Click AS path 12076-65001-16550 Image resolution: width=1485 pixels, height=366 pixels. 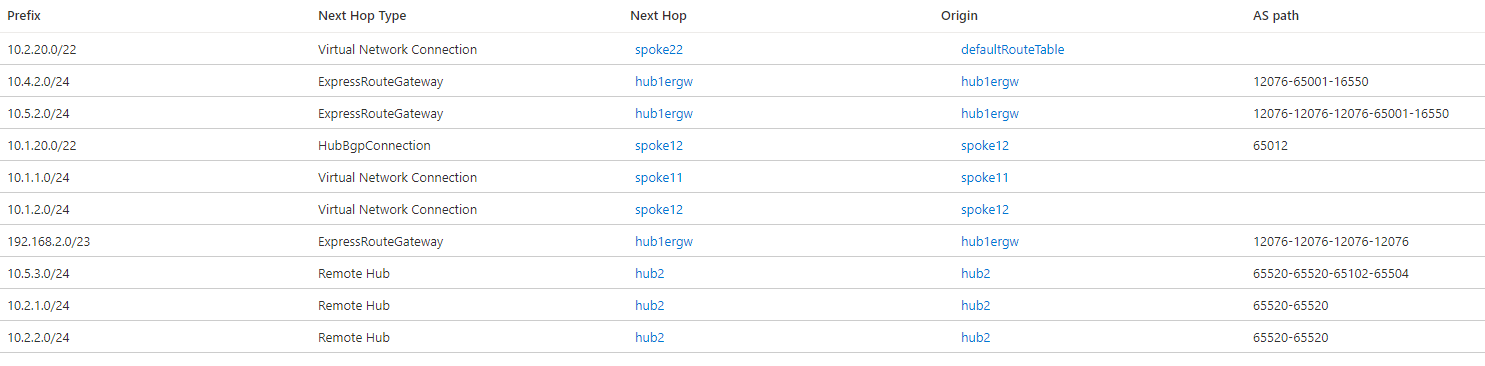coord(1310,81)
